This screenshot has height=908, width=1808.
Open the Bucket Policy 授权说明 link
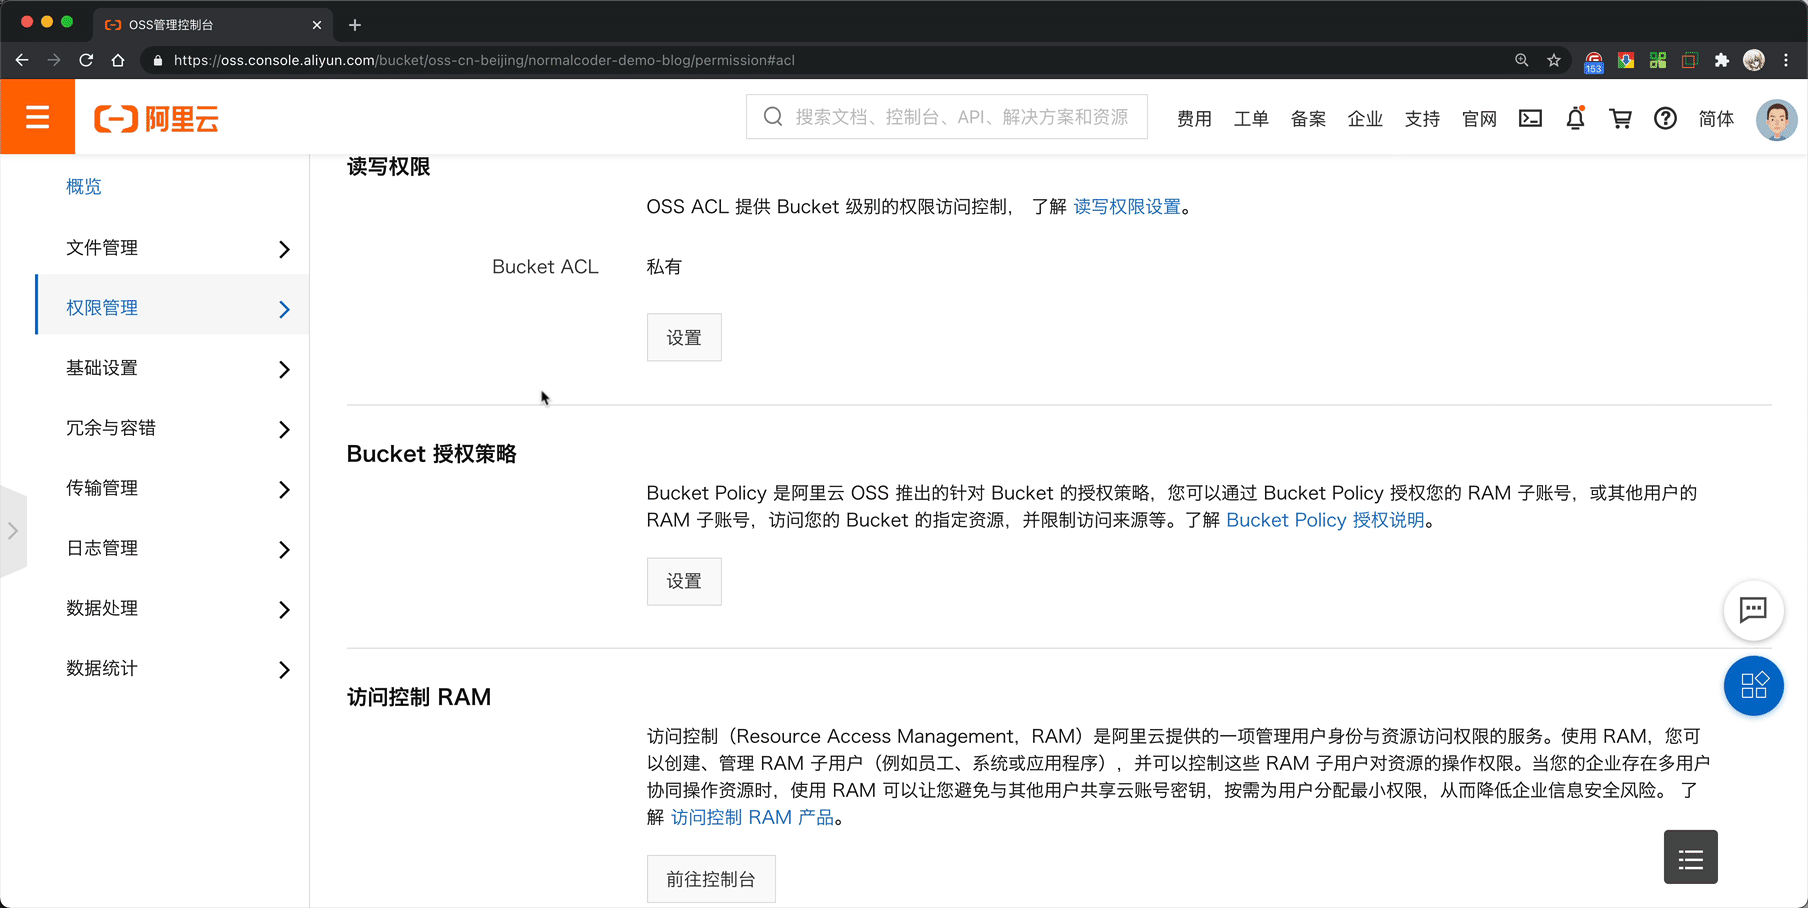pyautogui.click(x=1325, y=520)
